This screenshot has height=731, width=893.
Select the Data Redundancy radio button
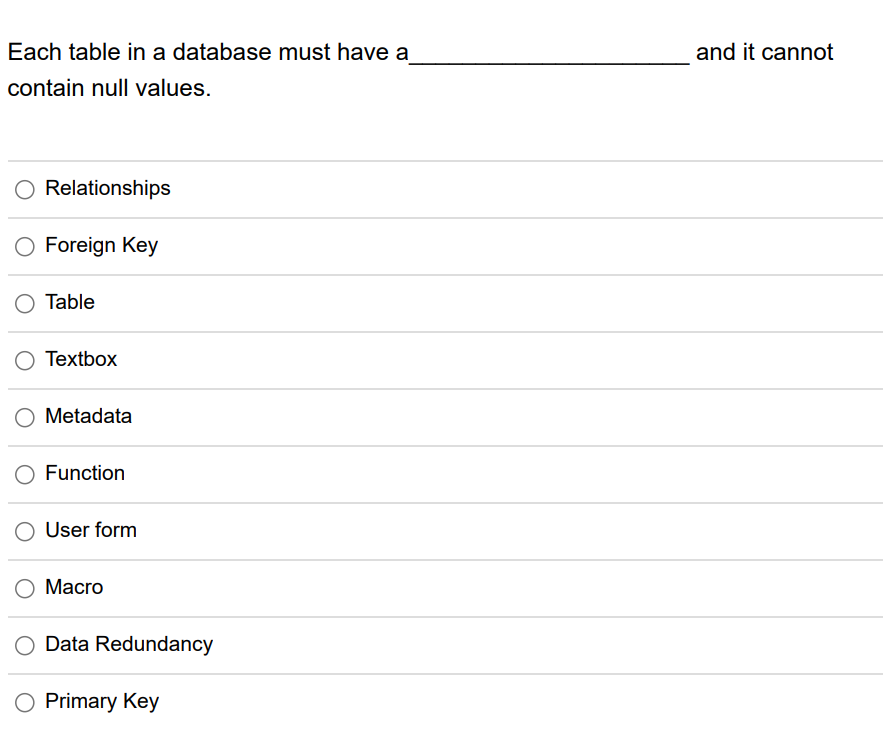click(x=24, y=645)
